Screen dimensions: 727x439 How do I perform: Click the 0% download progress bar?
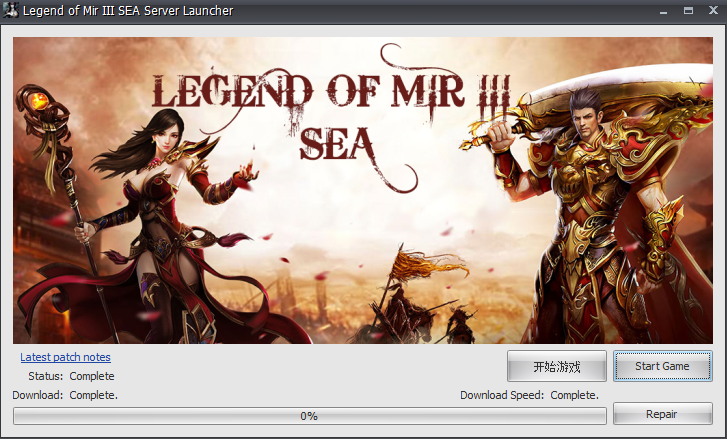point(310,416)
